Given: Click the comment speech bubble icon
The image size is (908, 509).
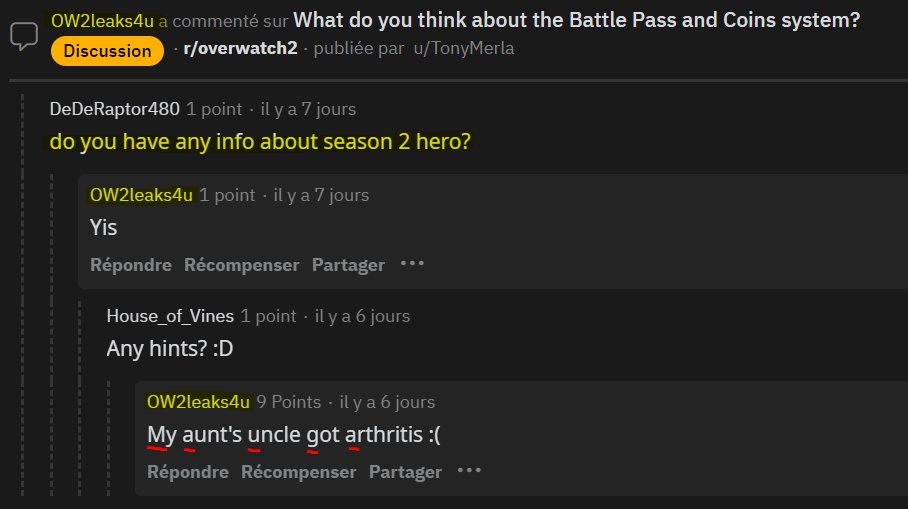Looking at the screenshot, I should point(24,36).
